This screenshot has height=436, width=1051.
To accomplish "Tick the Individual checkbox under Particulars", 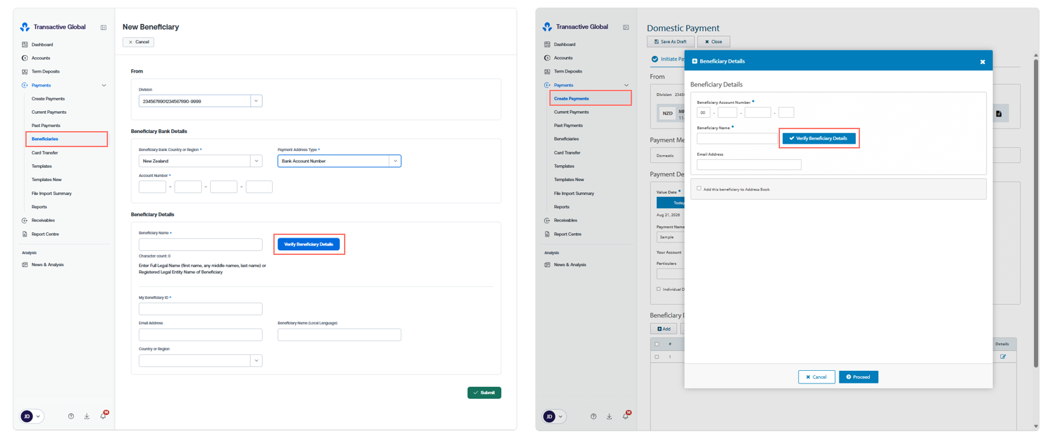I will [659, 288].
